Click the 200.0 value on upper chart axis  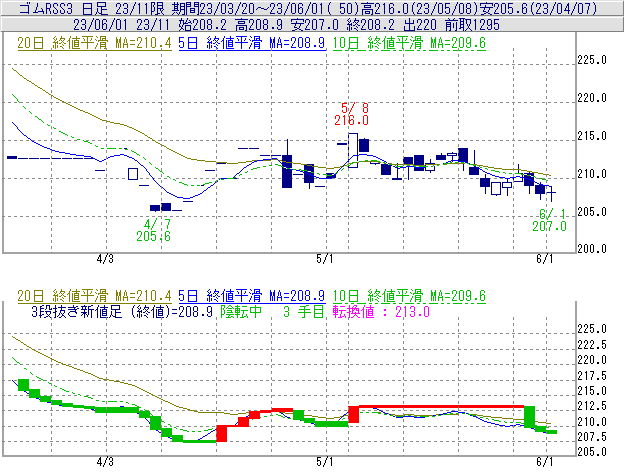point(594,249)
